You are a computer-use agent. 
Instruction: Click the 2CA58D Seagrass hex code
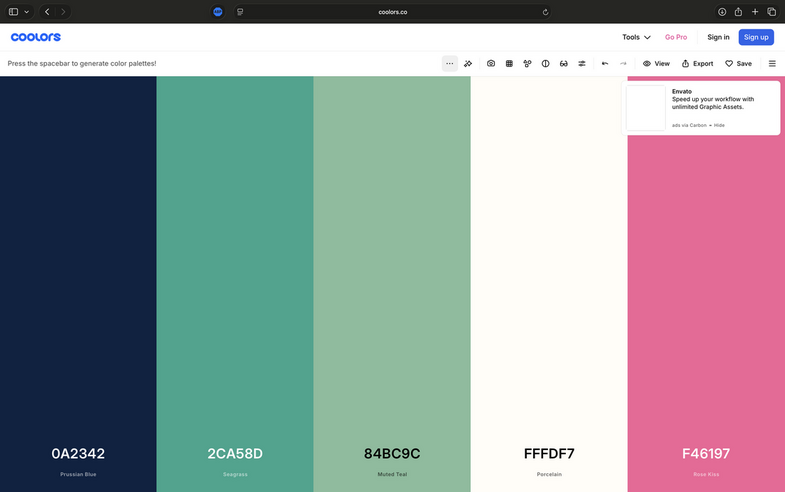(x=235, y=454)
